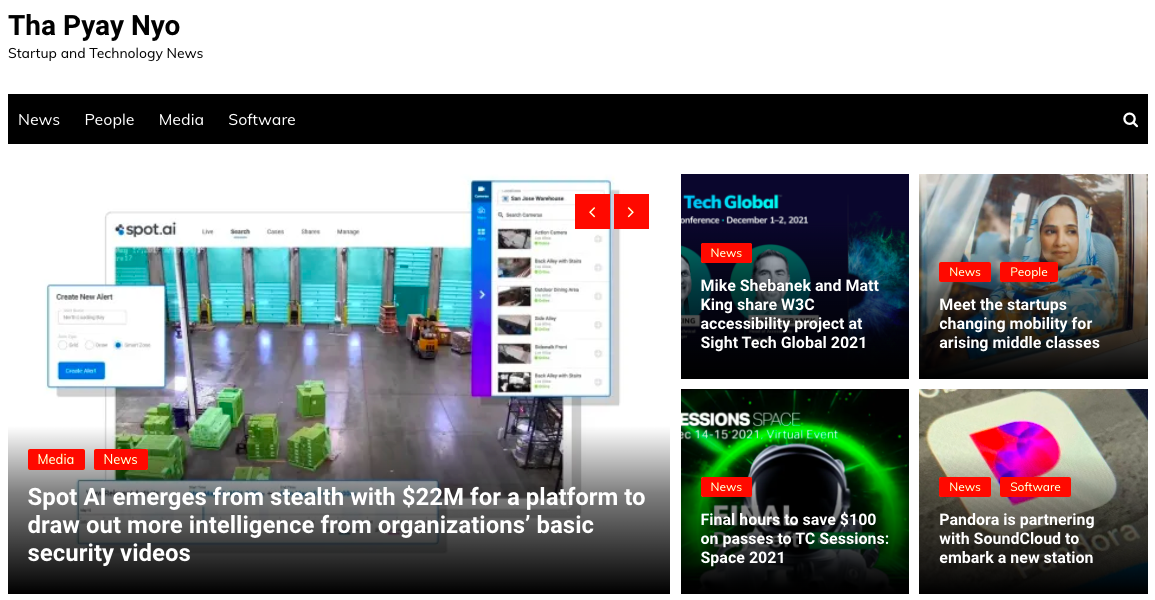Open the News menu item
Viewport: 1155px width, 600px height.
(39, 119)
